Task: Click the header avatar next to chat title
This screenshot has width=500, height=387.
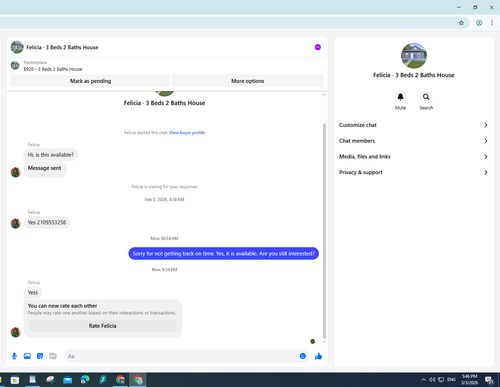Action: pos(17,47)
